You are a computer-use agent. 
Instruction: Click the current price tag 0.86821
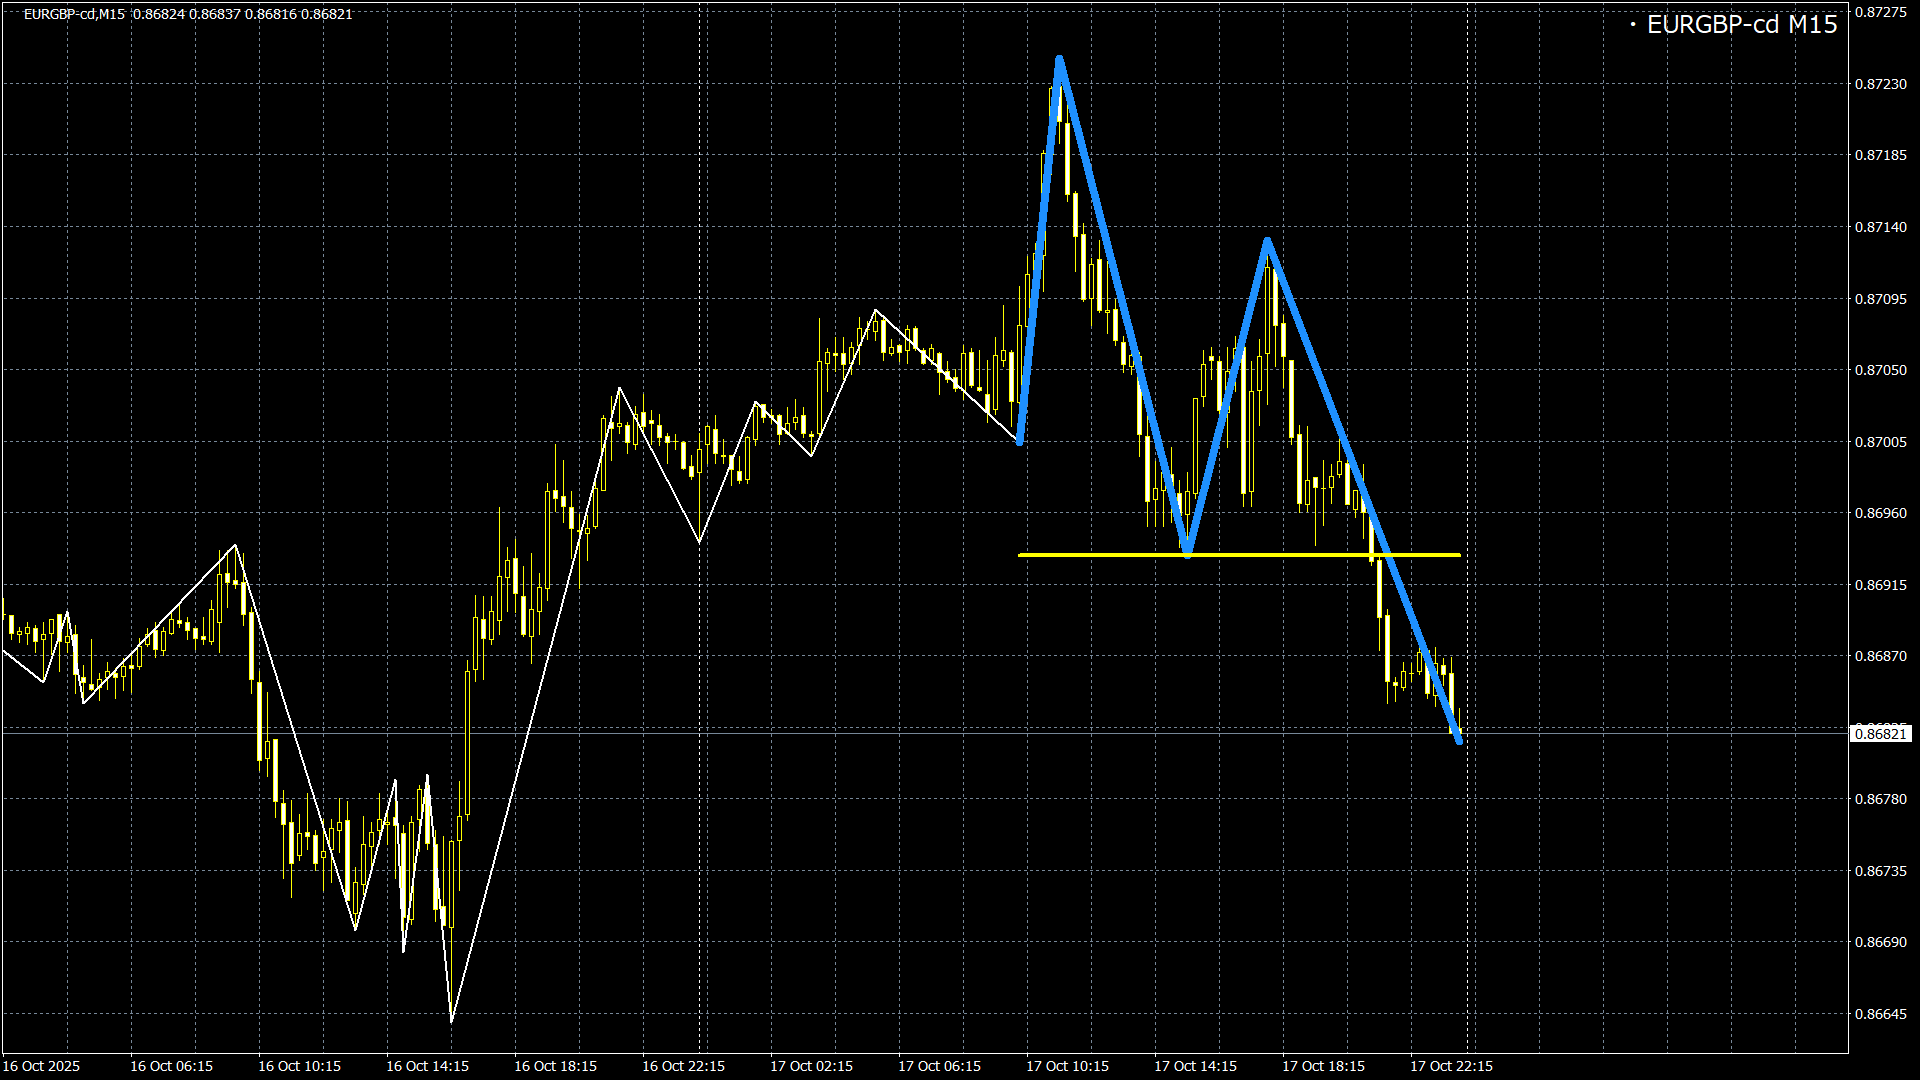point(1880,734)
